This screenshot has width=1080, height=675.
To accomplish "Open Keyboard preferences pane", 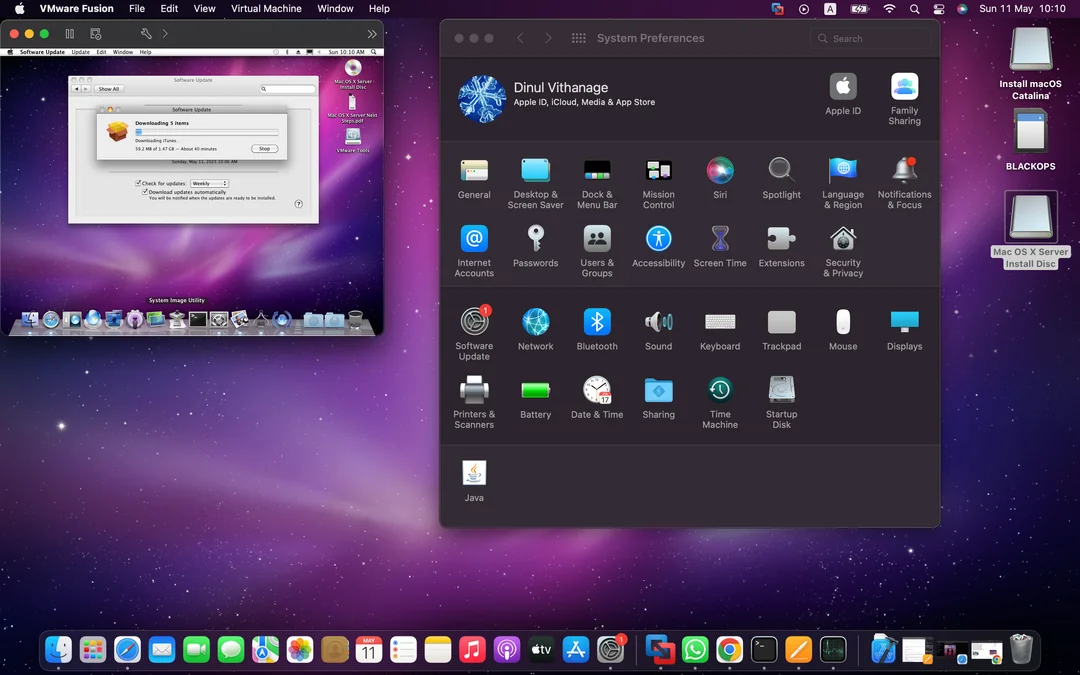I will coord(720,330).
